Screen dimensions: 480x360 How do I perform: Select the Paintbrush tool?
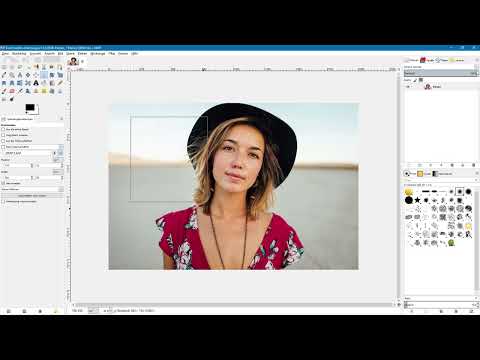pyautogui.click(x=4, y=91)
